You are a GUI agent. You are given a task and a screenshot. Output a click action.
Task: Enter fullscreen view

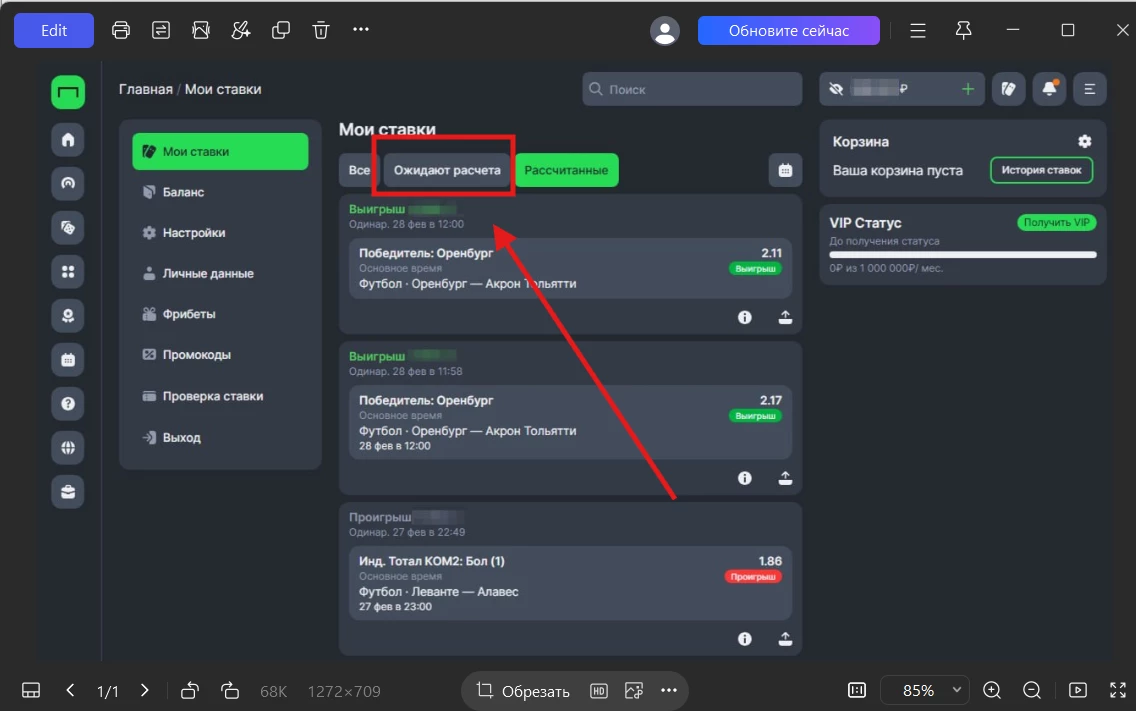(1118, 691)
